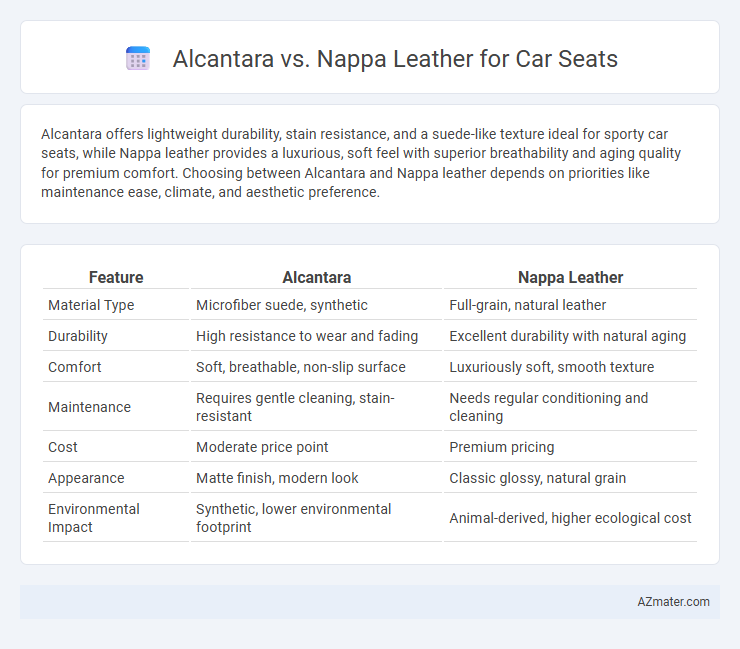
Task: Click the 'Alcantara' column header
Action: tap(316, 278)
